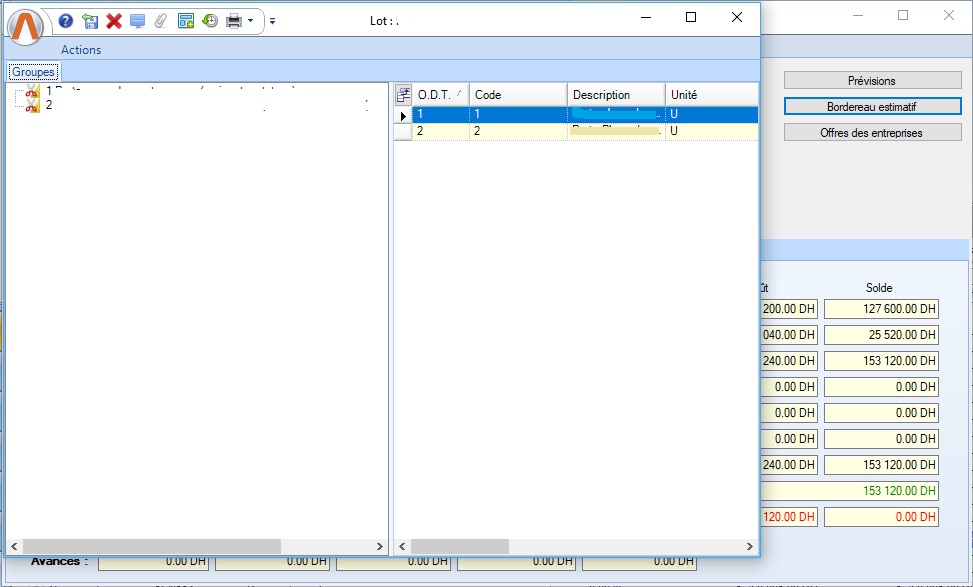
Task: Sort grid by the Description column header
Action: coord(615,95)
